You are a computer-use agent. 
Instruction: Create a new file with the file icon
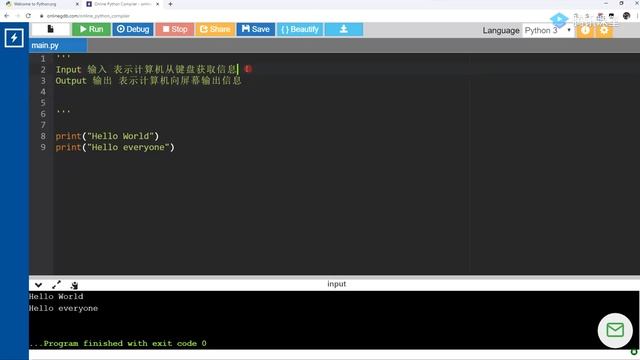pos(50,29)
